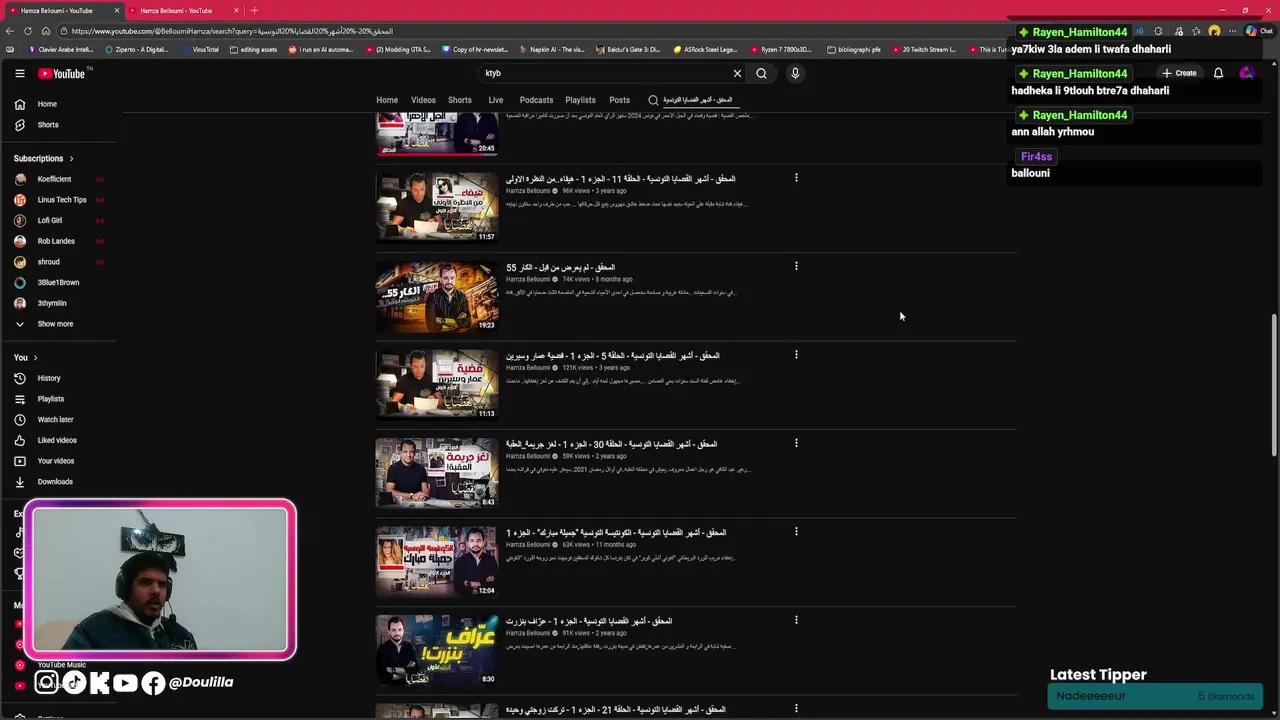Viewport: 1280px width, 720px height.
Task: Open Koefficient channel from subscriptions
Action: (x=54, y=179)
